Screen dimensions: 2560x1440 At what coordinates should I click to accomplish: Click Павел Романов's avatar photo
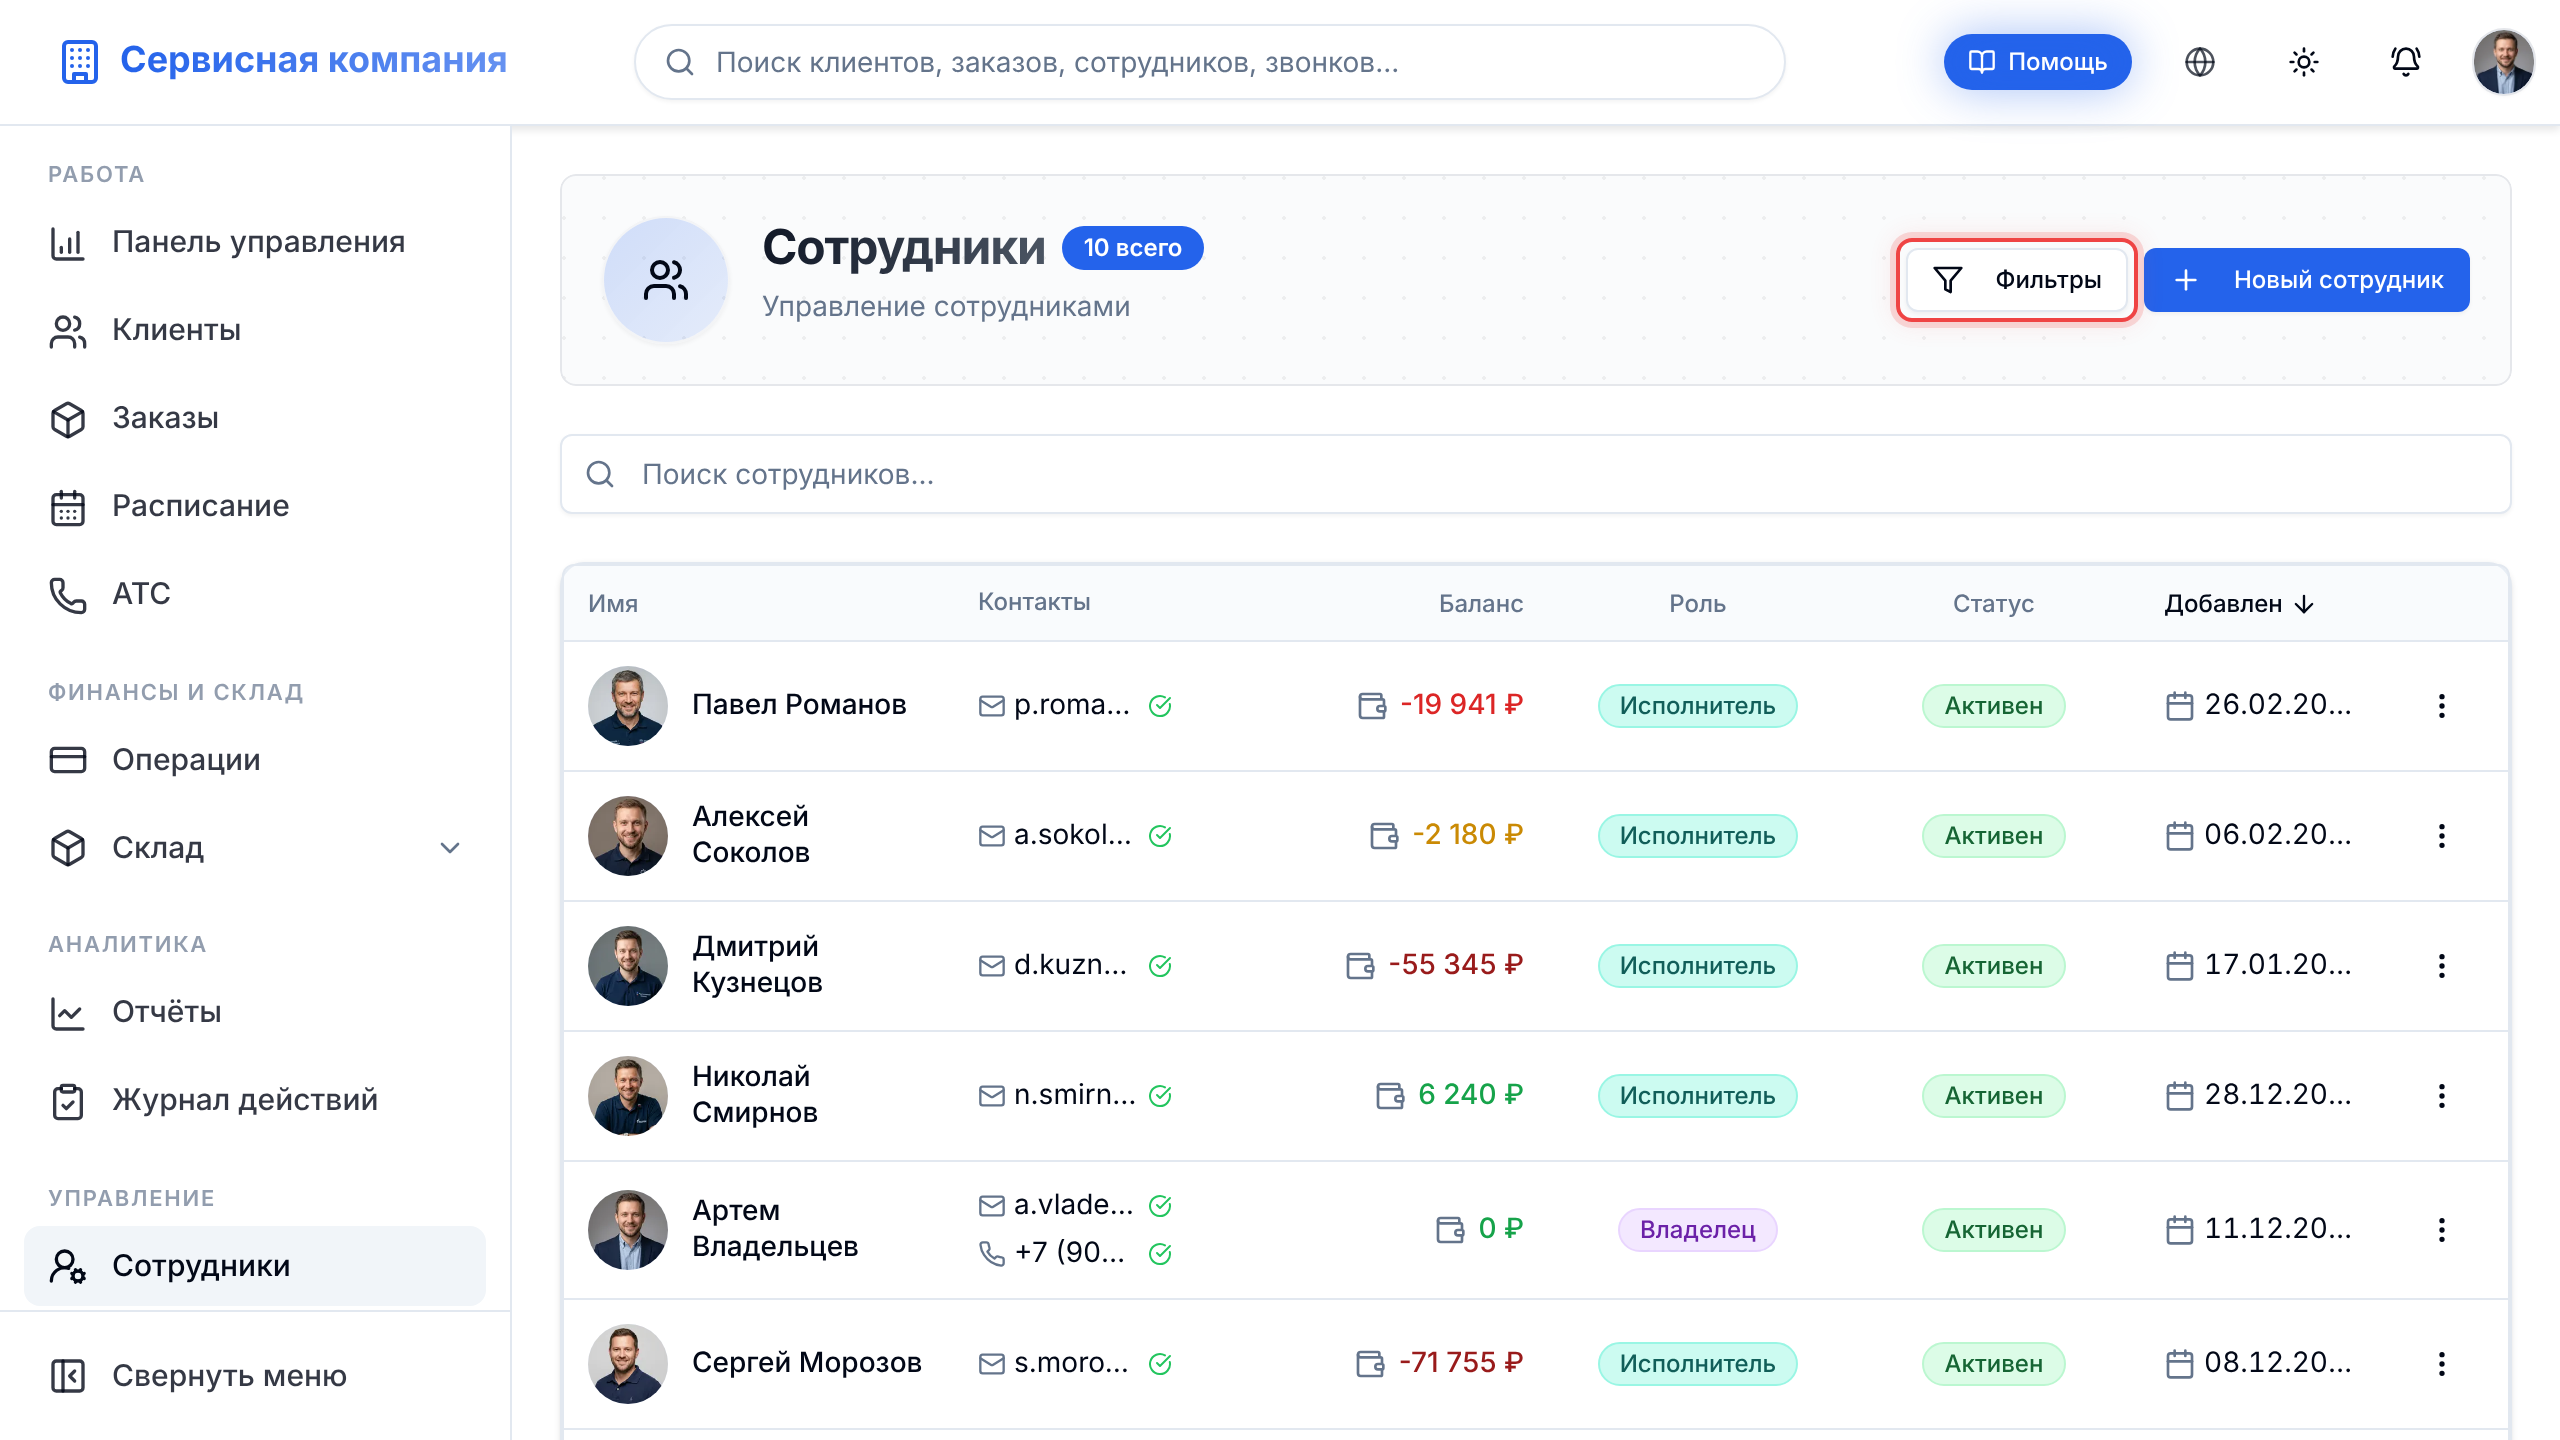(x=627, y=706)
